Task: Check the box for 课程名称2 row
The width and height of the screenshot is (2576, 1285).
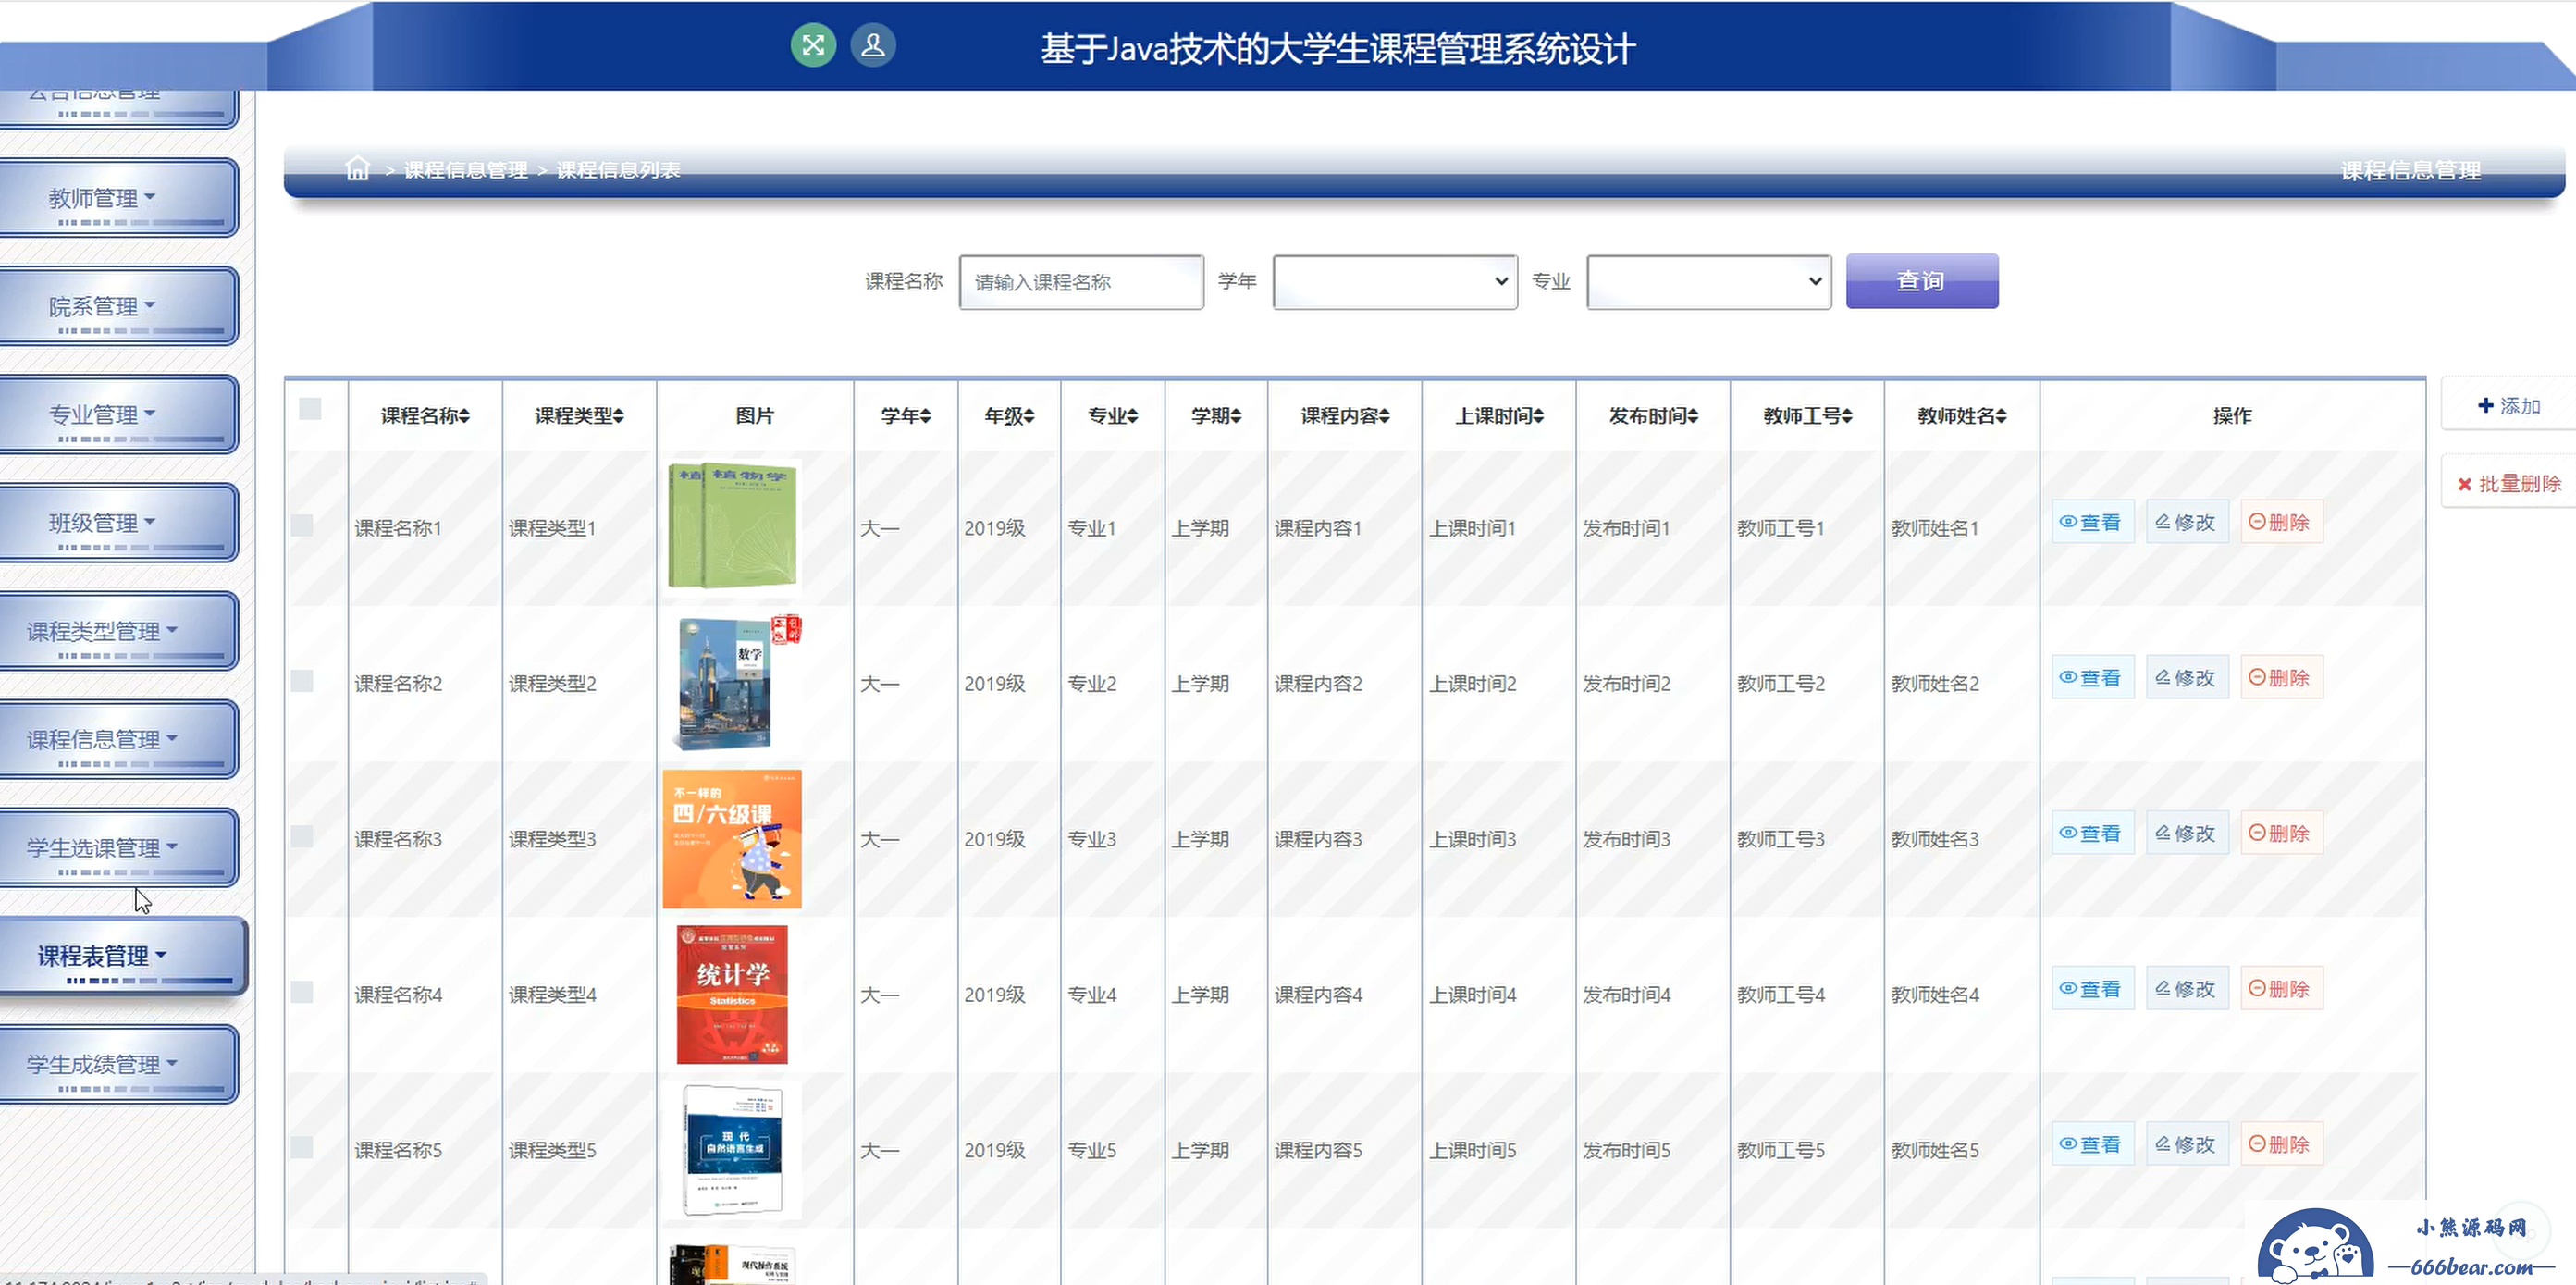Action: point(302,681)
